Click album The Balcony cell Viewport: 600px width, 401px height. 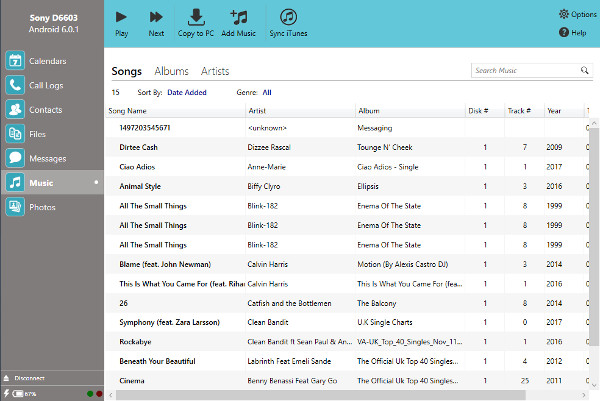(377, 303)
